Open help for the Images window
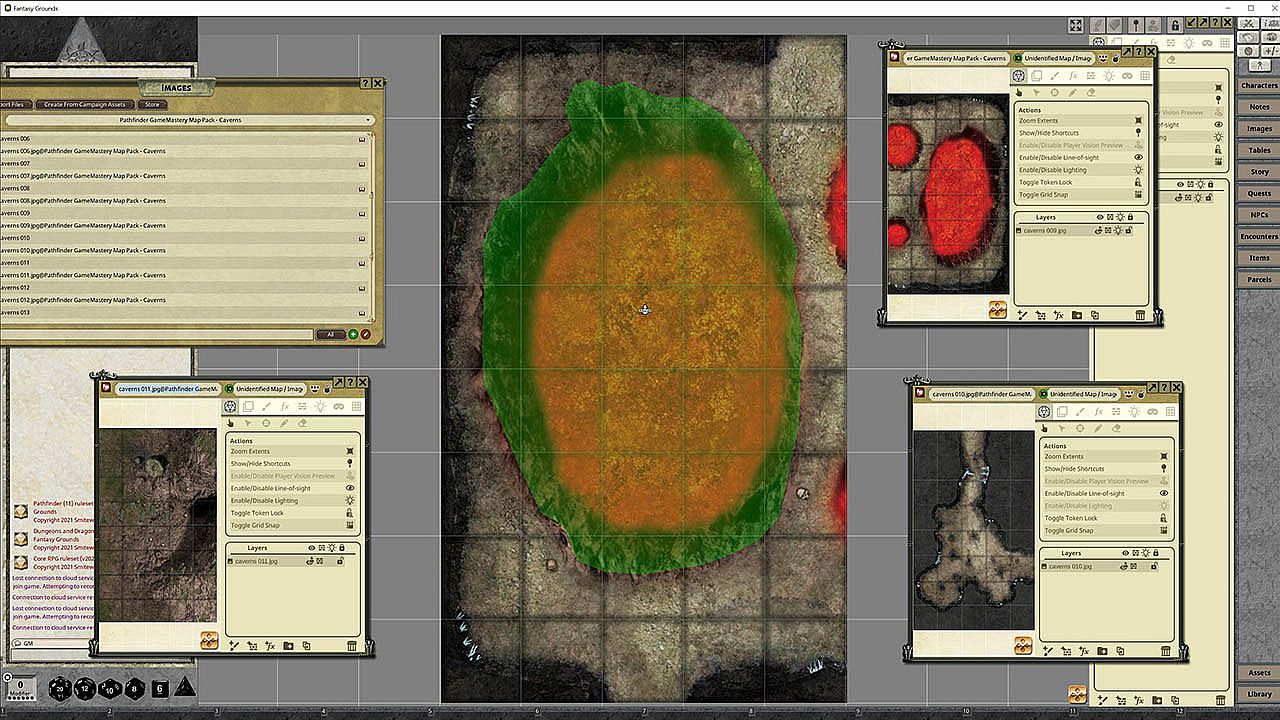The image size is (1280, 720). pyautogui.click(x=365, y=84)
